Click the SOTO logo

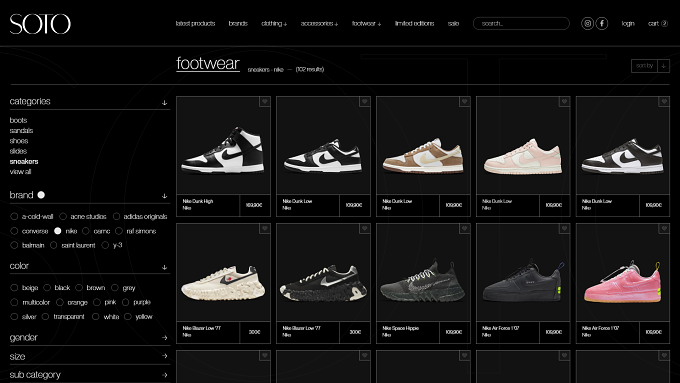[40, 24]
